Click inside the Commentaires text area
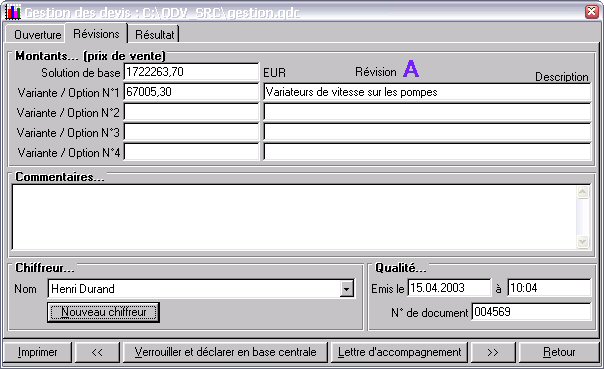This screenshot has width=604, height=369. (295, 217)
